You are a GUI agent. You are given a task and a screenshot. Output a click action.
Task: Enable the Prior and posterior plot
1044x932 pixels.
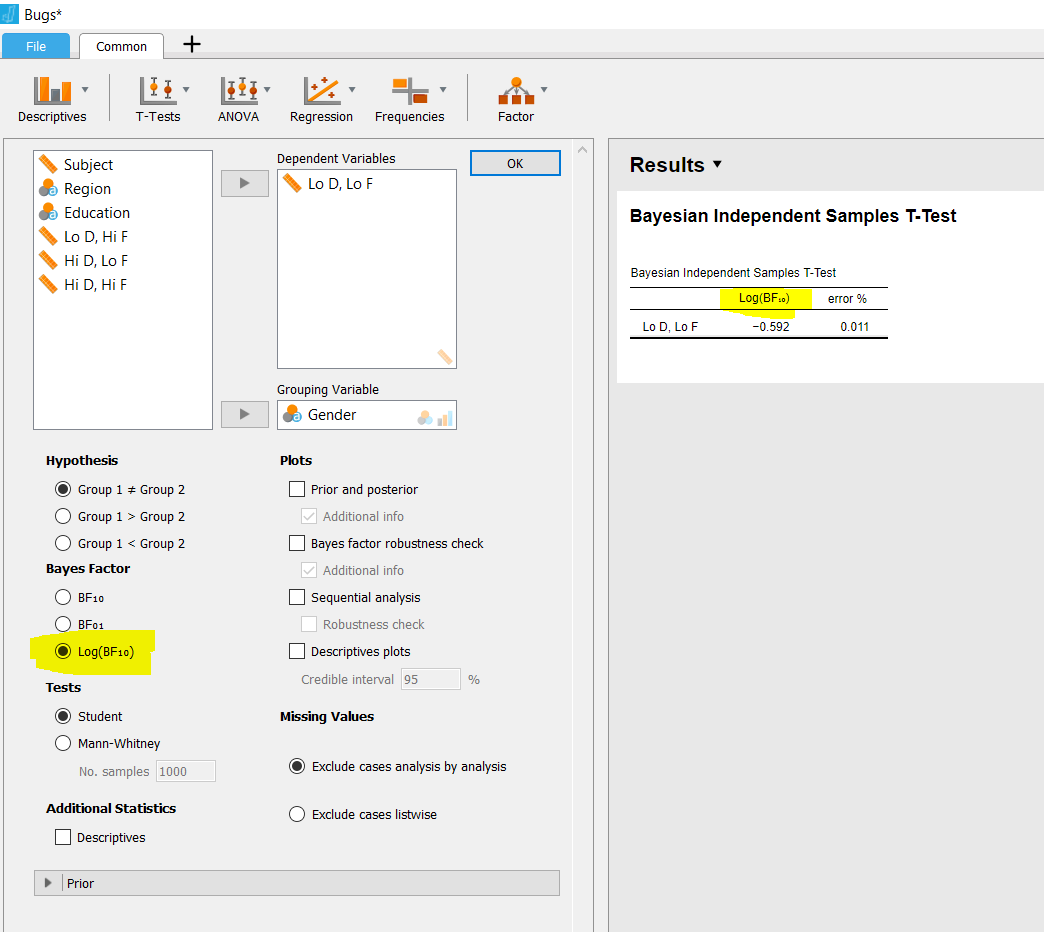(x=296, y=489)
